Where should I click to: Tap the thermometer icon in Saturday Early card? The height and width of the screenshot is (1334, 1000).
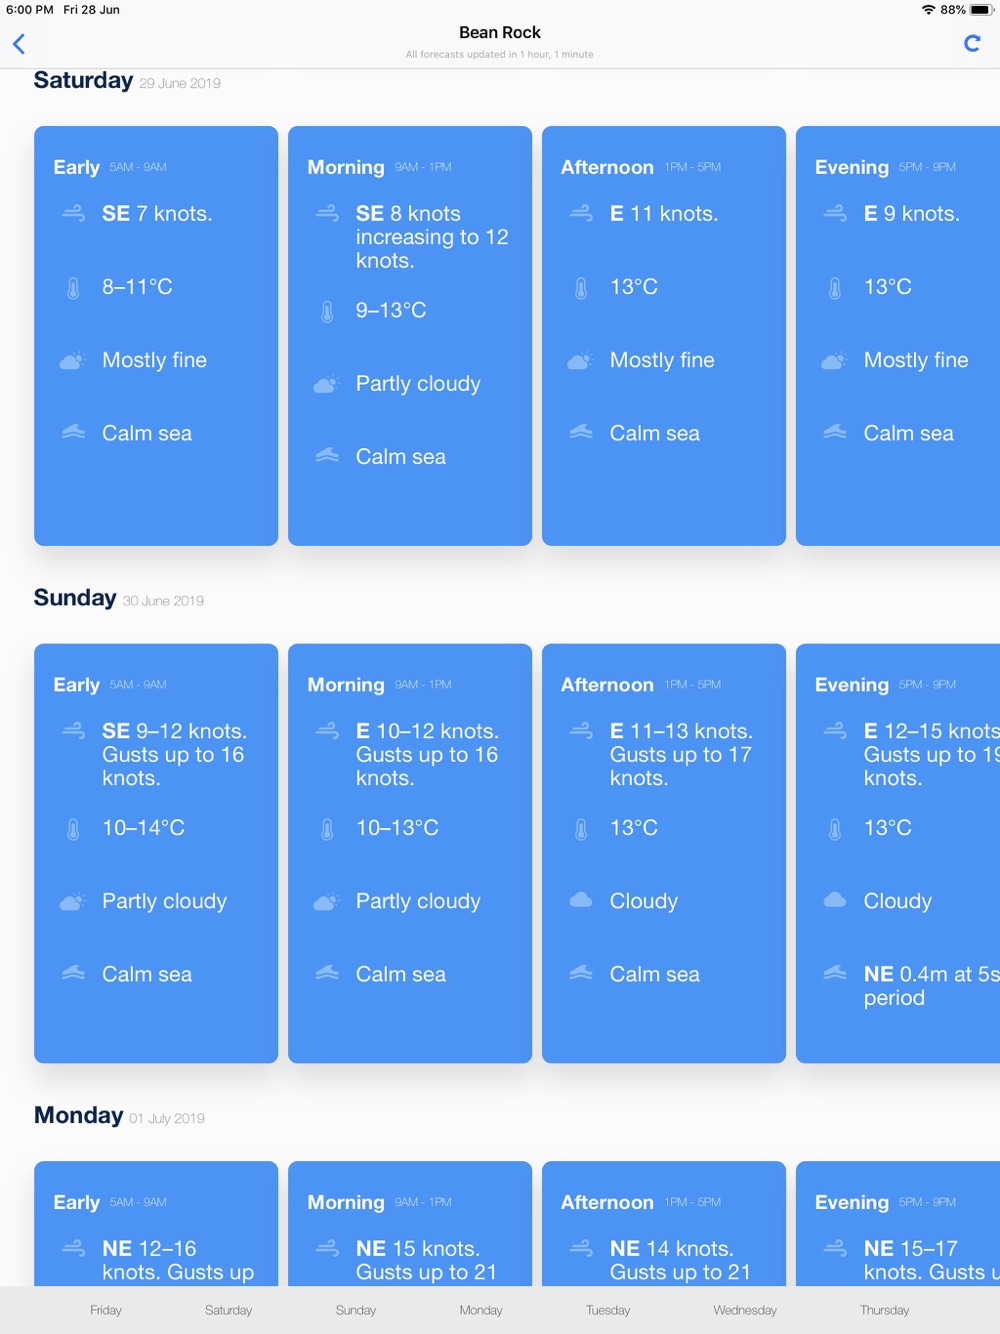tap(73, 288)
